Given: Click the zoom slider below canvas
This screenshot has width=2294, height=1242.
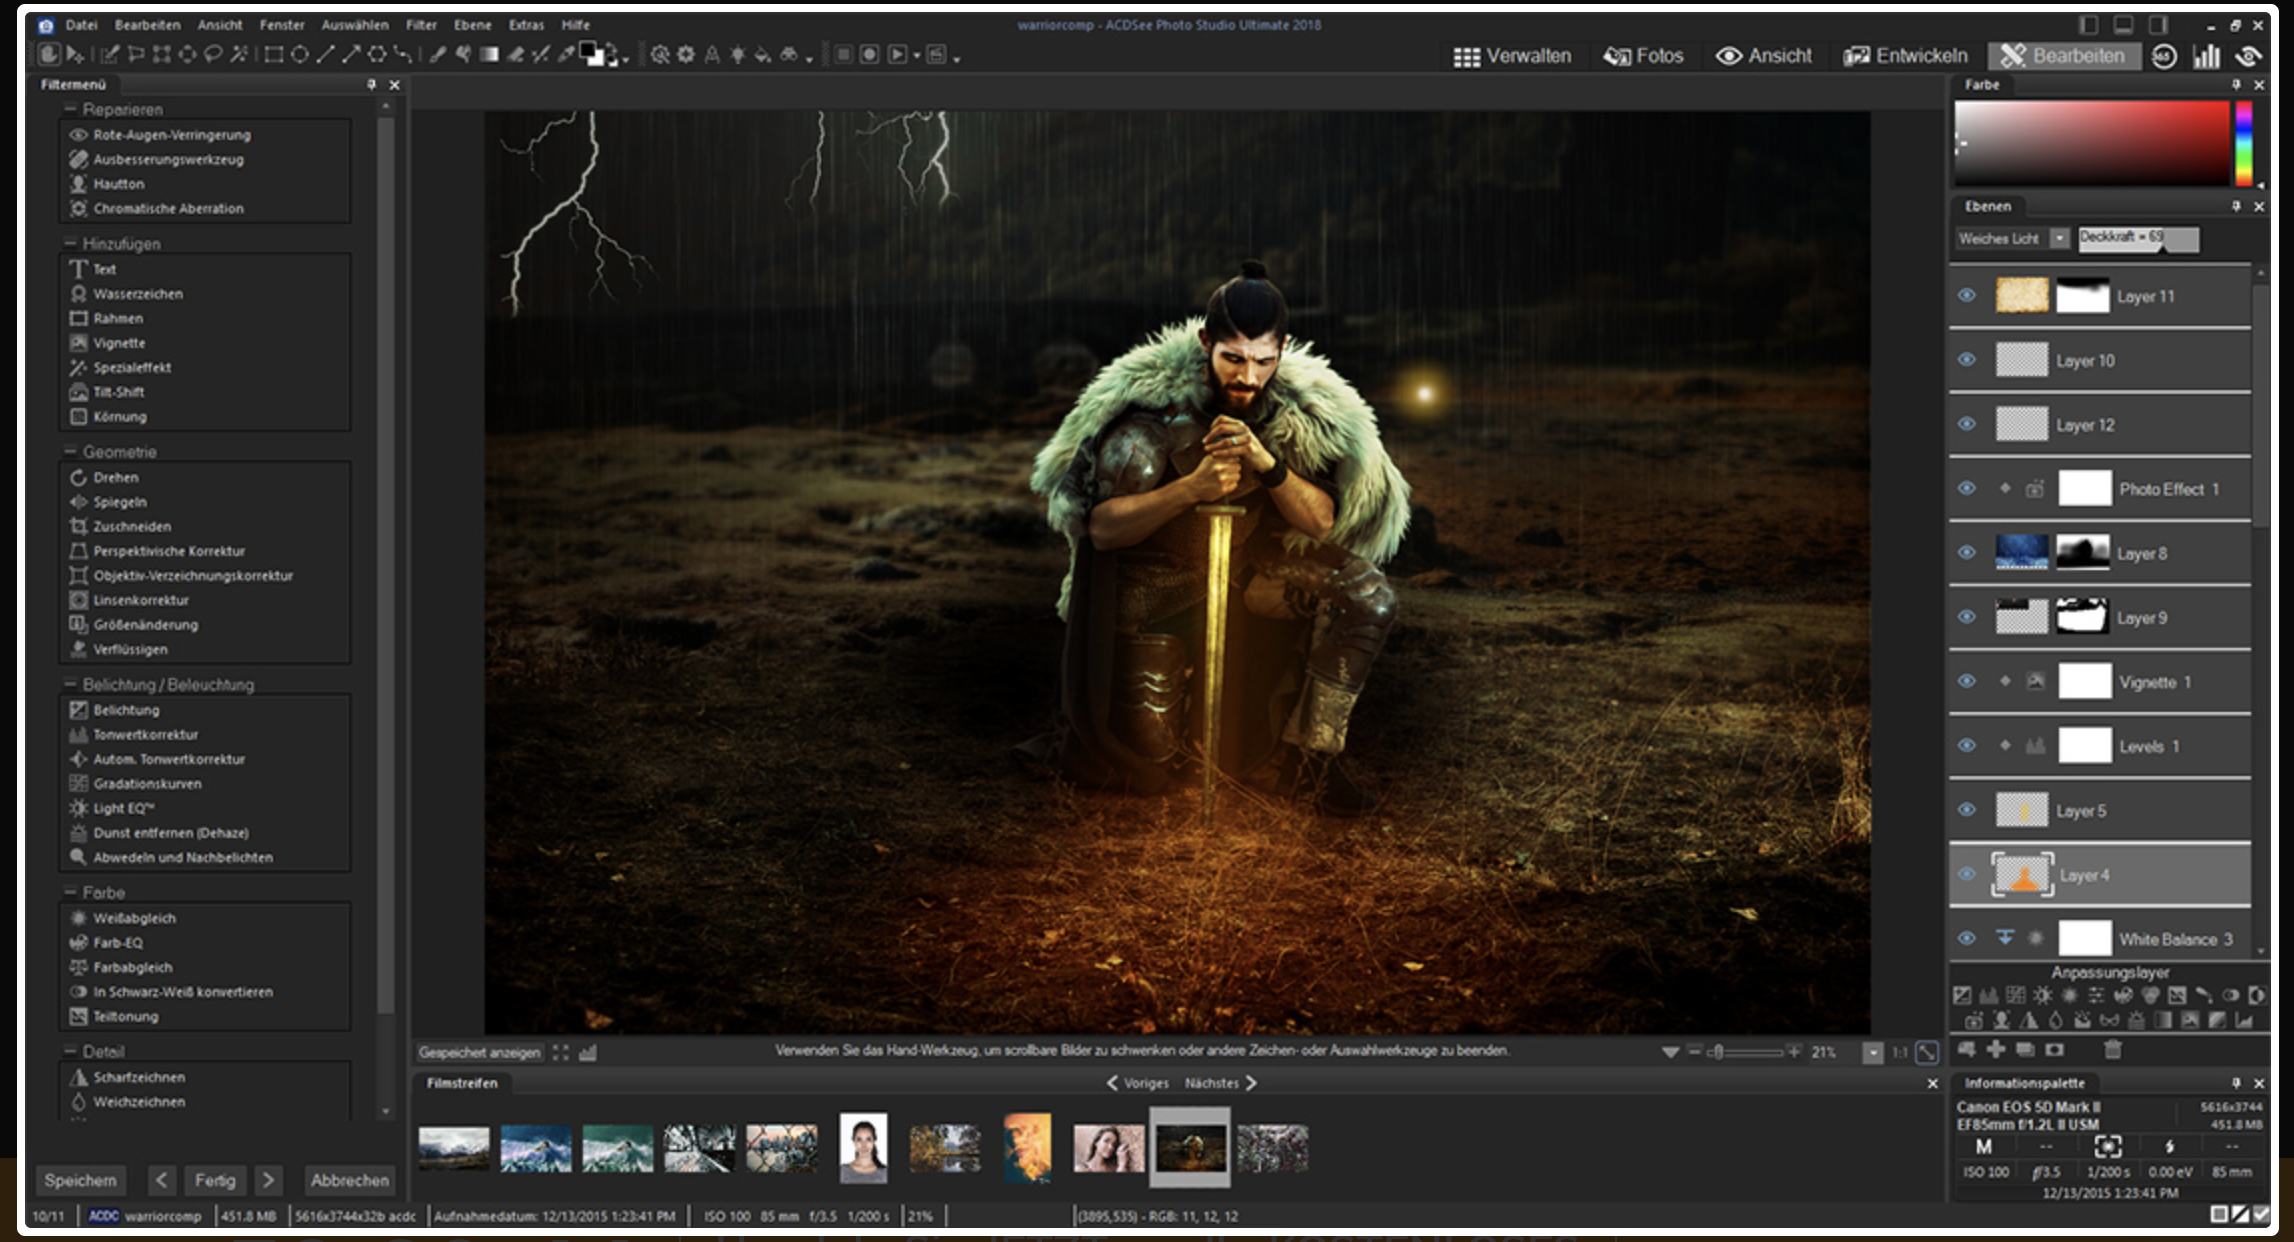Looking at the screenshot, I should [x=1744, y=1052].
